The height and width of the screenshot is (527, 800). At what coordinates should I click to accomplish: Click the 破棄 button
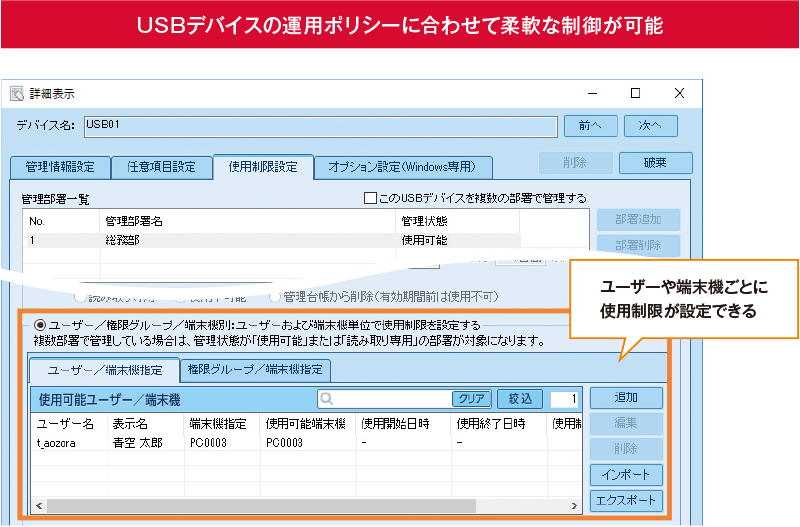[656, 162]
